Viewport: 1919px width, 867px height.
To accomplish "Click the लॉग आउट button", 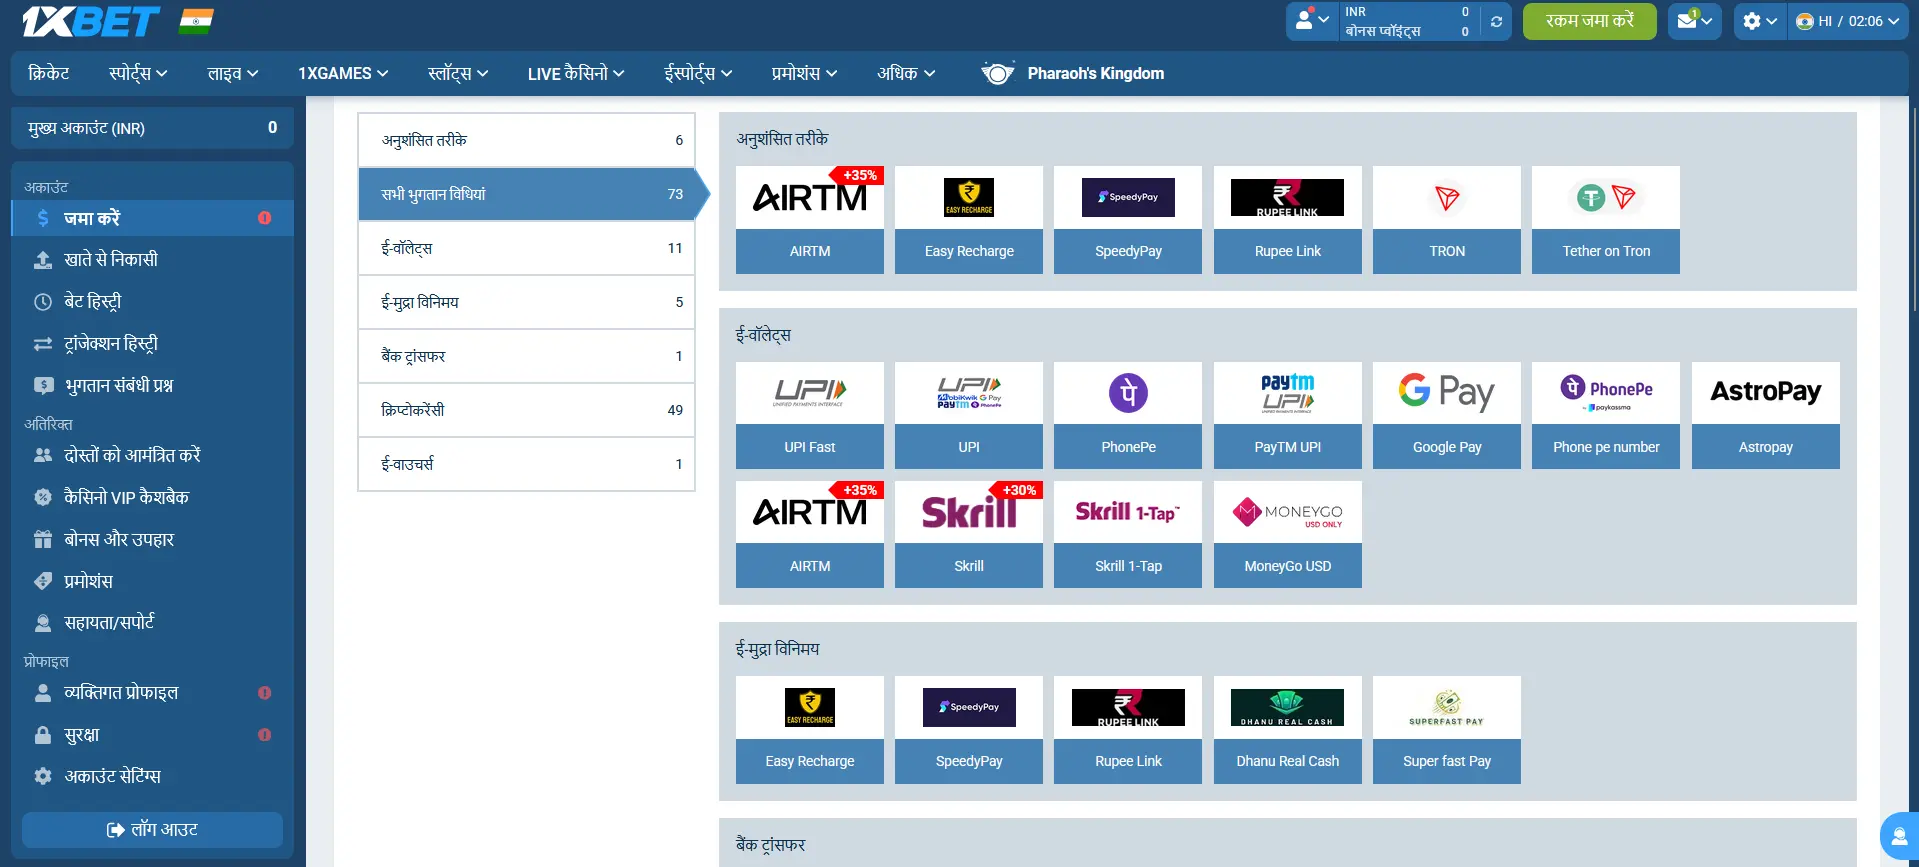I will click(x=152, y=830).
